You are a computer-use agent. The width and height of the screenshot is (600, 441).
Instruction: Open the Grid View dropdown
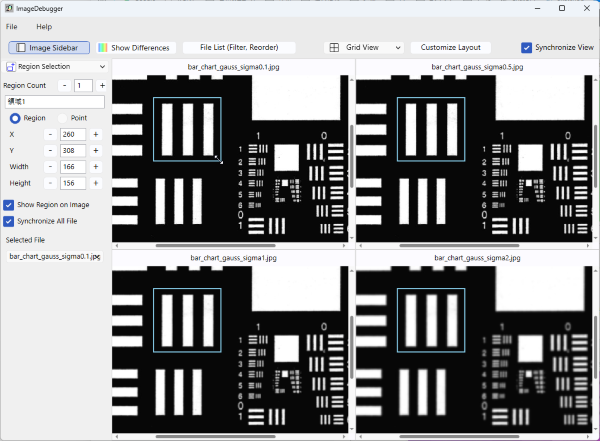point(365,47)
